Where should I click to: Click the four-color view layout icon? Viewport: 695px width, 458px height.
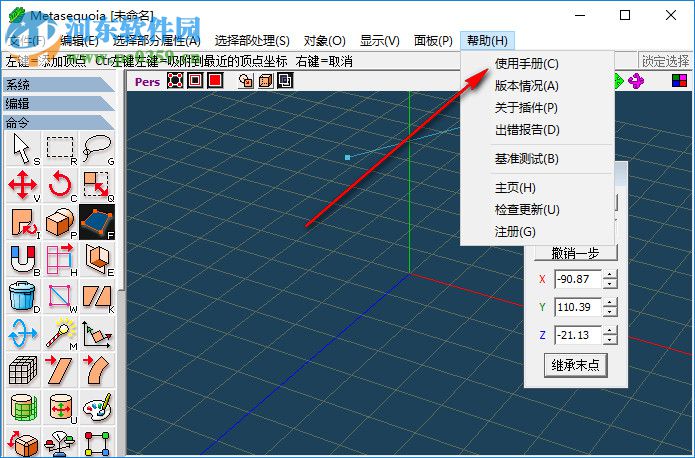(679, 81)
